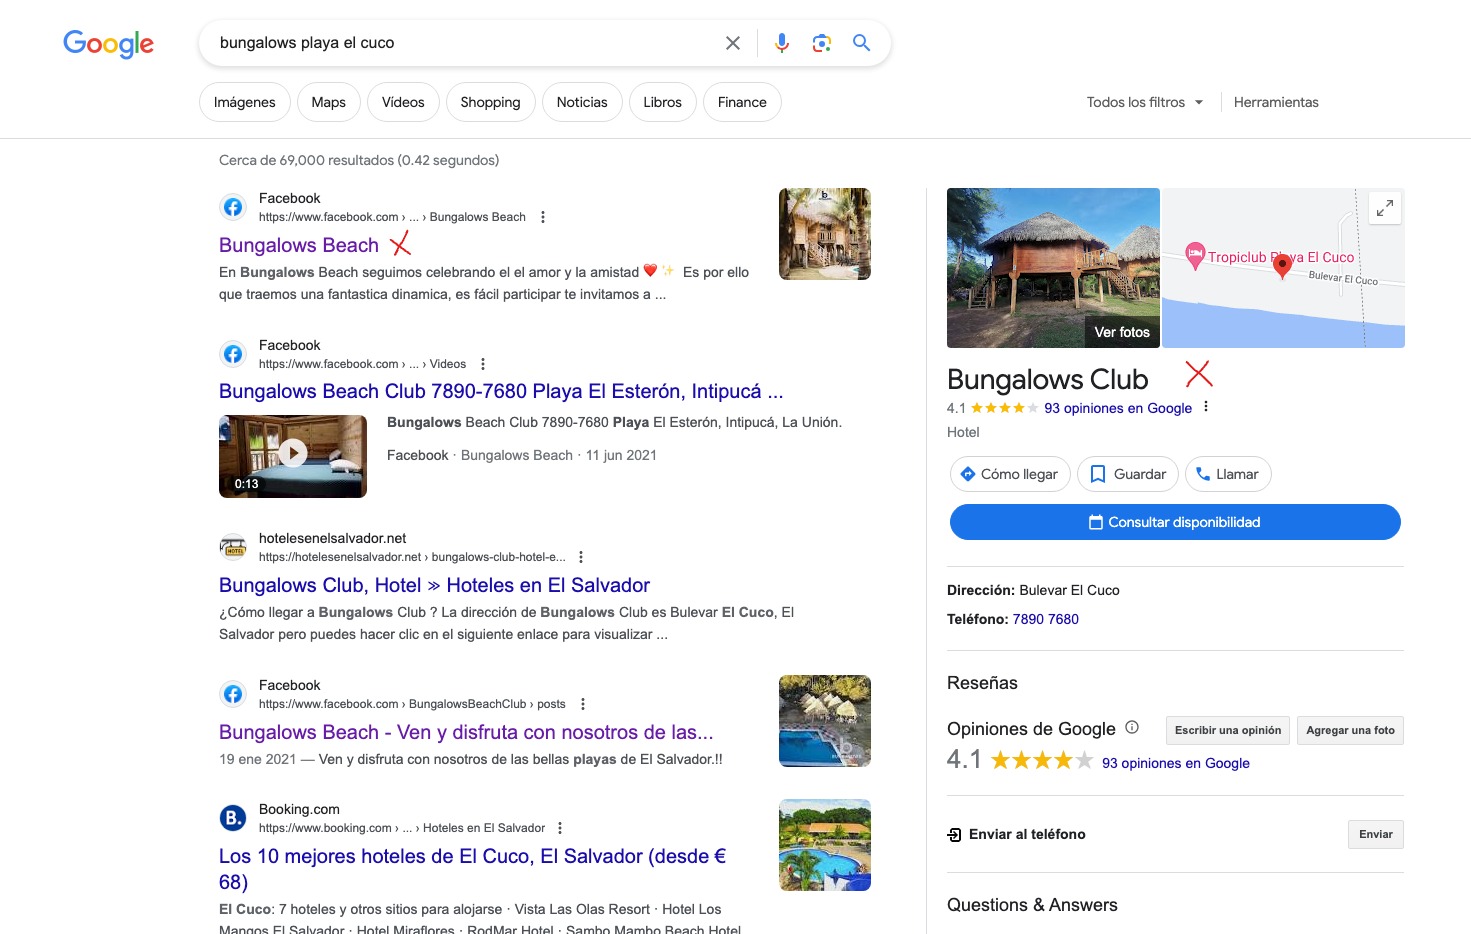Open Bungalows Beach Club 7890-7680 video result
This screenshot has width=1471, height=934.
501,391
